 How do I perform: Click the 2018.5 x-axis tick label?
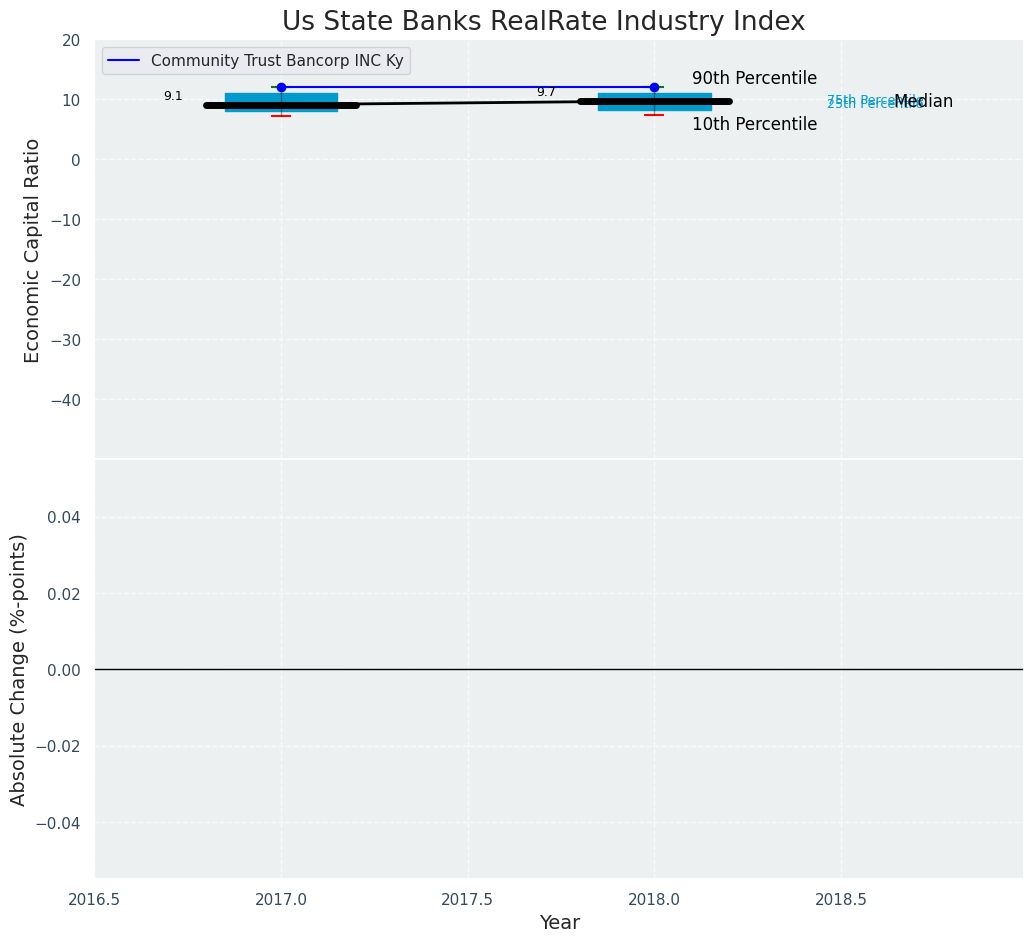841,898
